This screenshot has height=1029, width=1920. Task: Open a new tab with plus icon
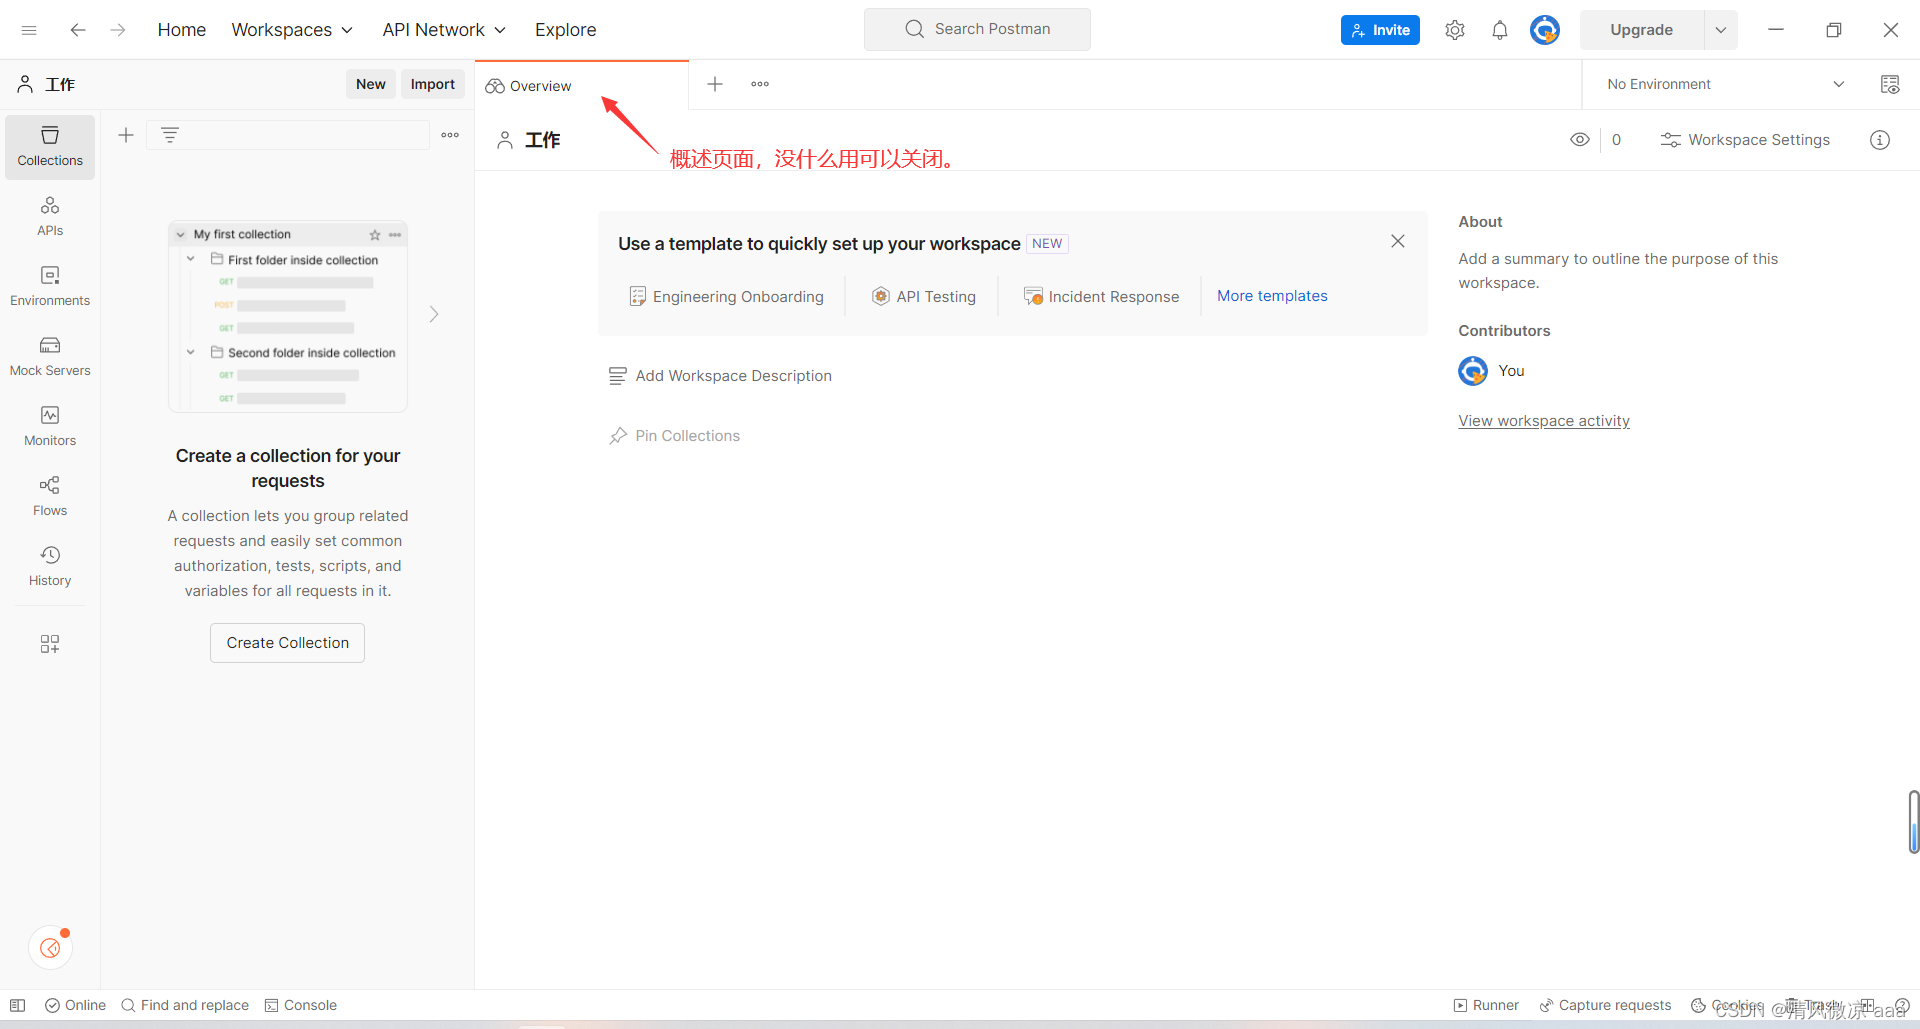715,85
